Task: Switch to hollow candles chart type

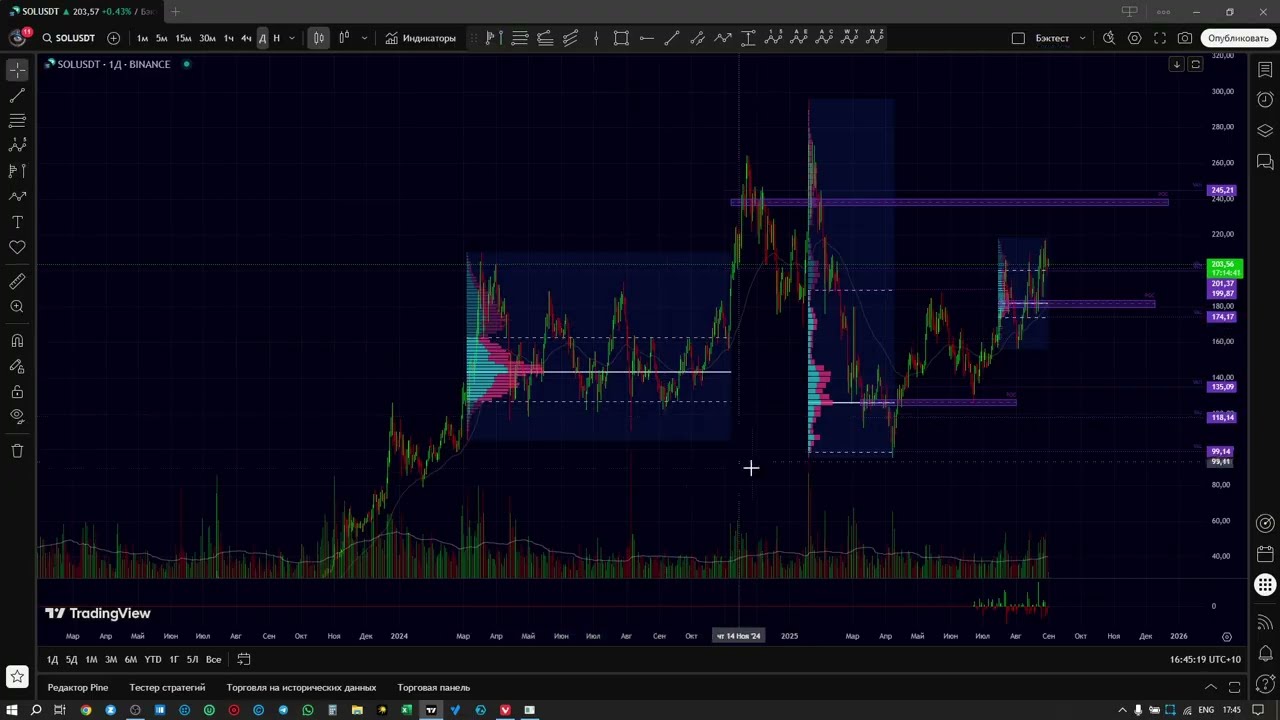Action: 344,38
